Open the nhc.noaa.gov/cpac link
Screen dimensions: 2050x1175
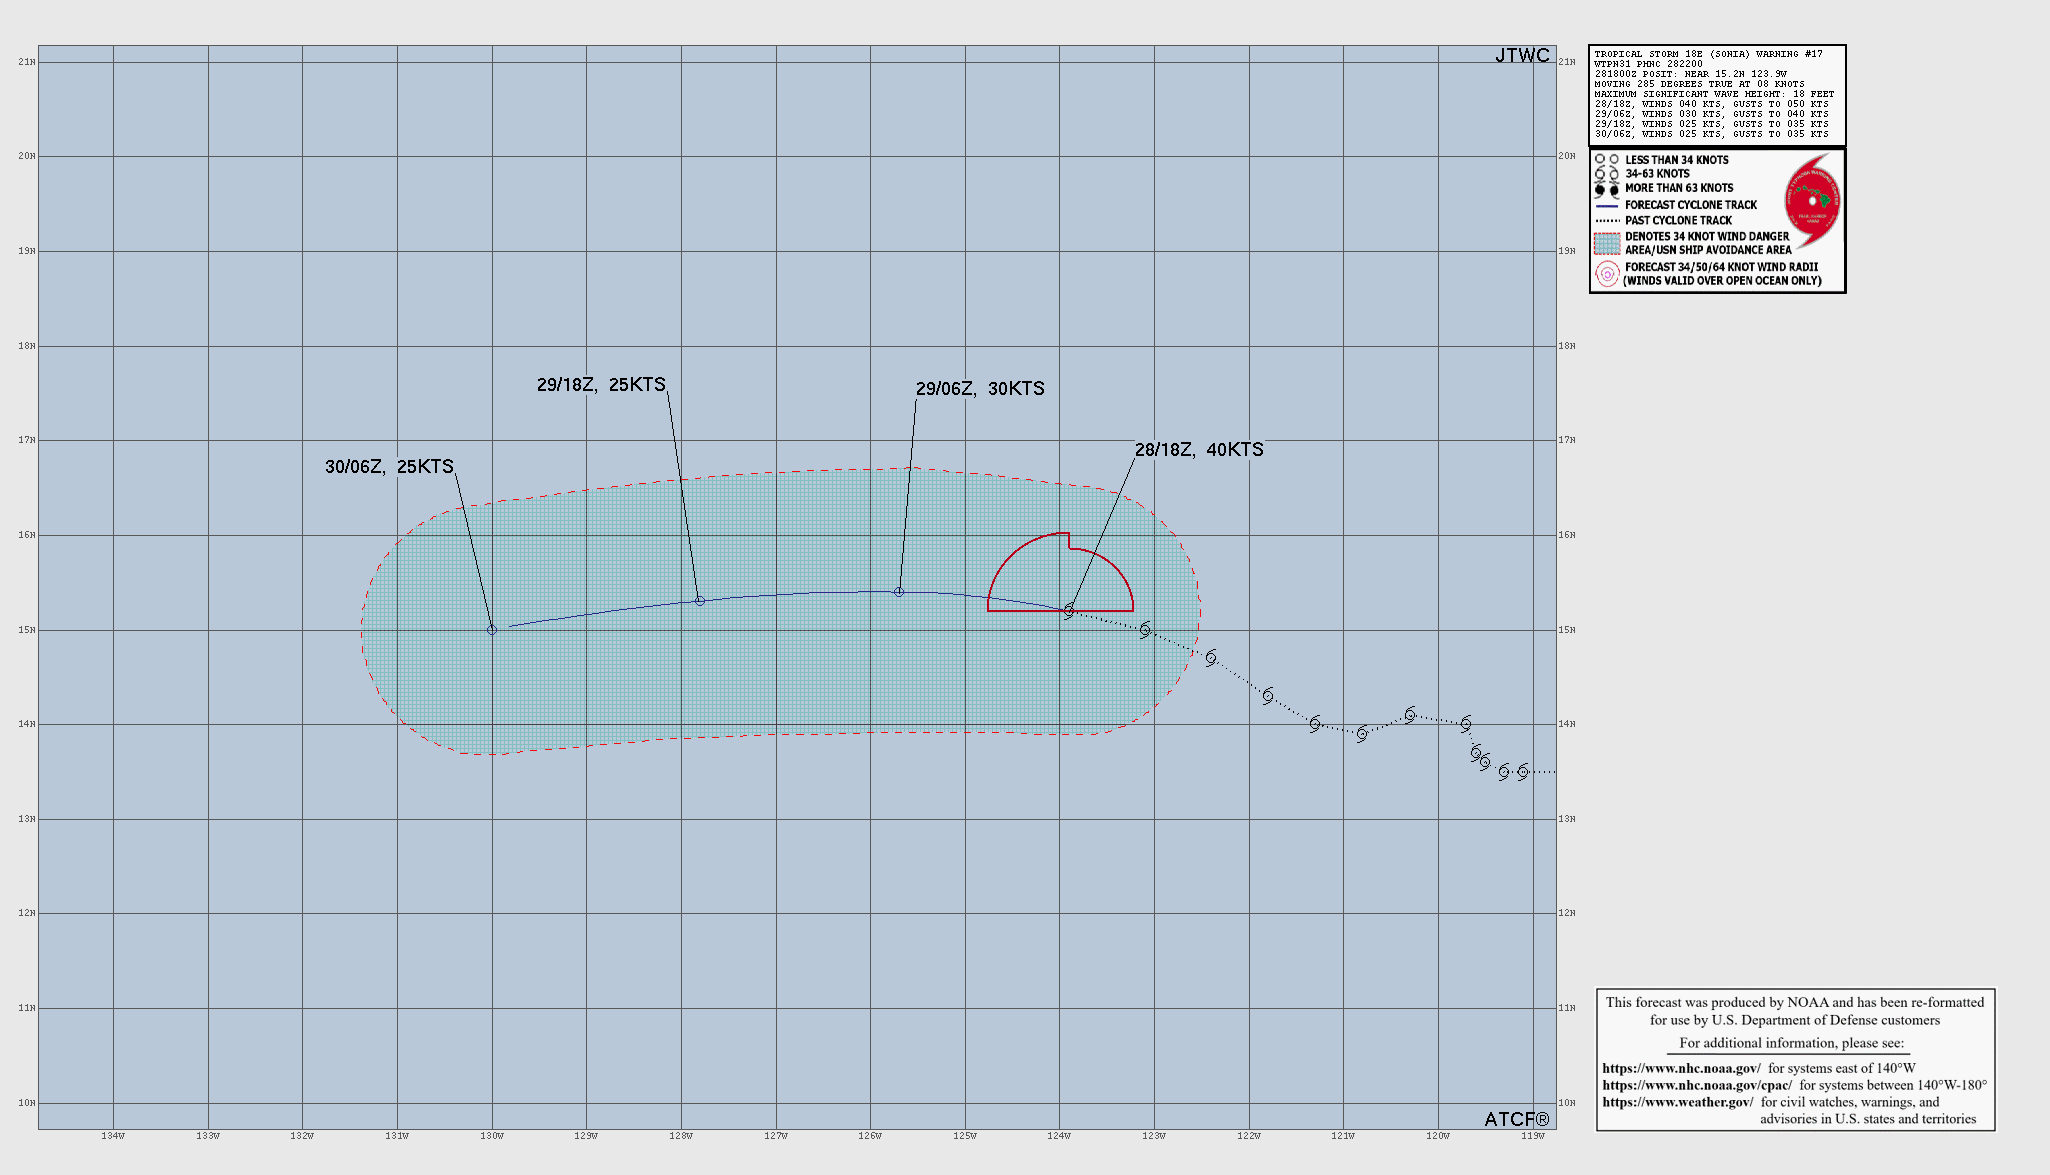[1696, 1085]
